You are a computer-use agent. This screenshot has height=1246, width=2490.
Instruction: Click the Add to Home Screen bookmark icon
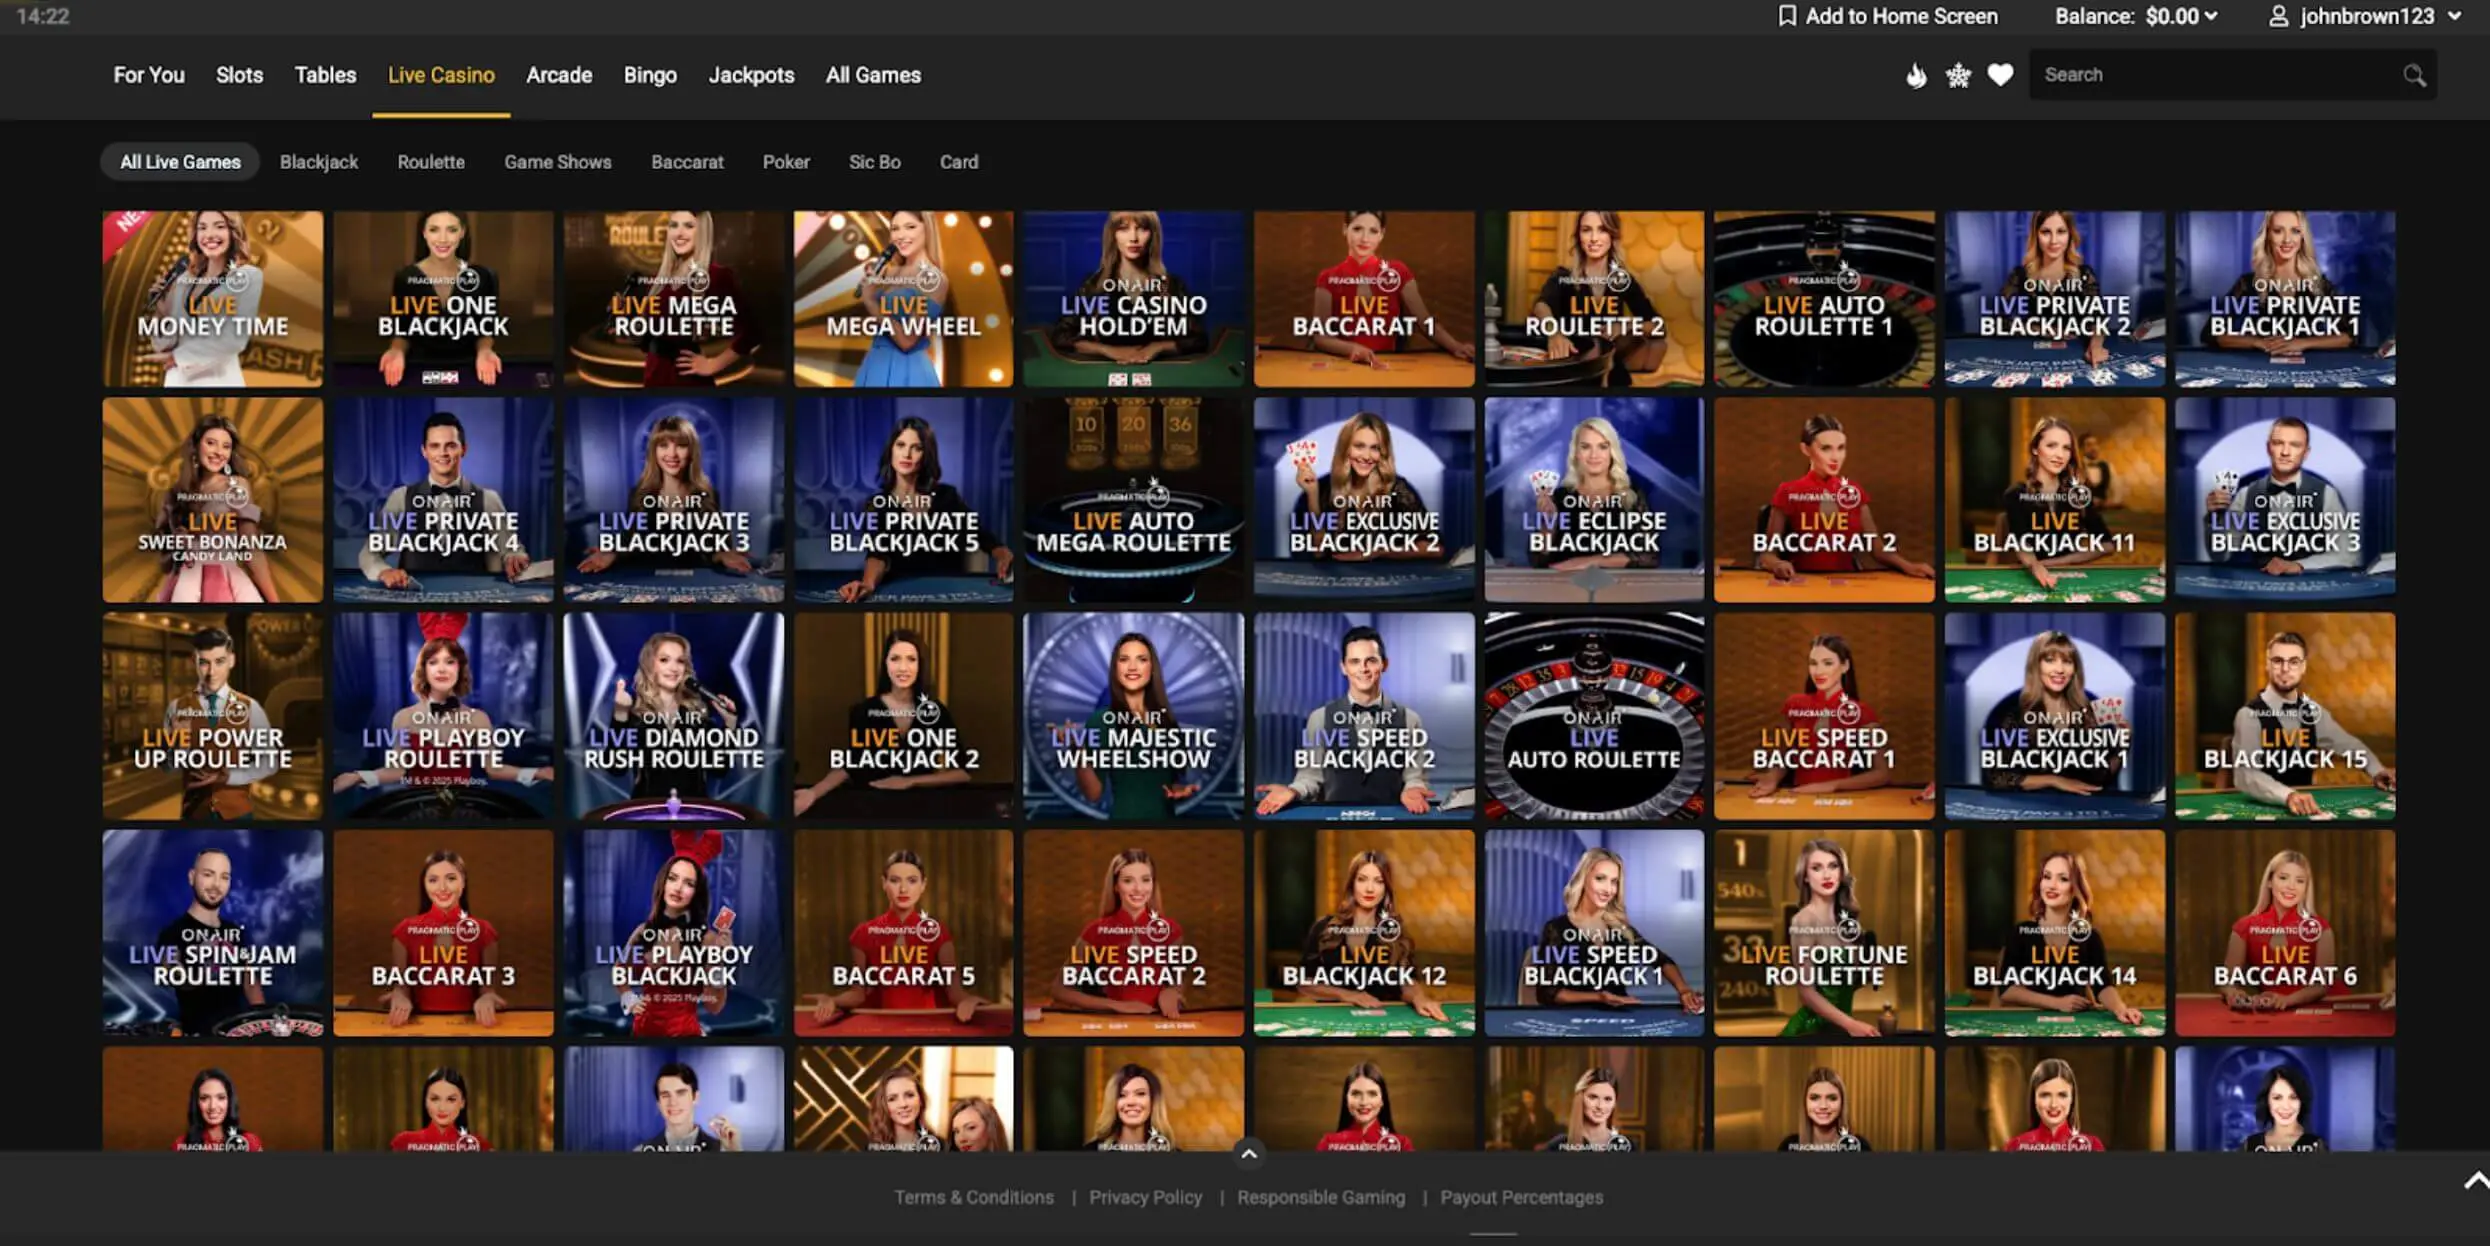coord(1786,16)
